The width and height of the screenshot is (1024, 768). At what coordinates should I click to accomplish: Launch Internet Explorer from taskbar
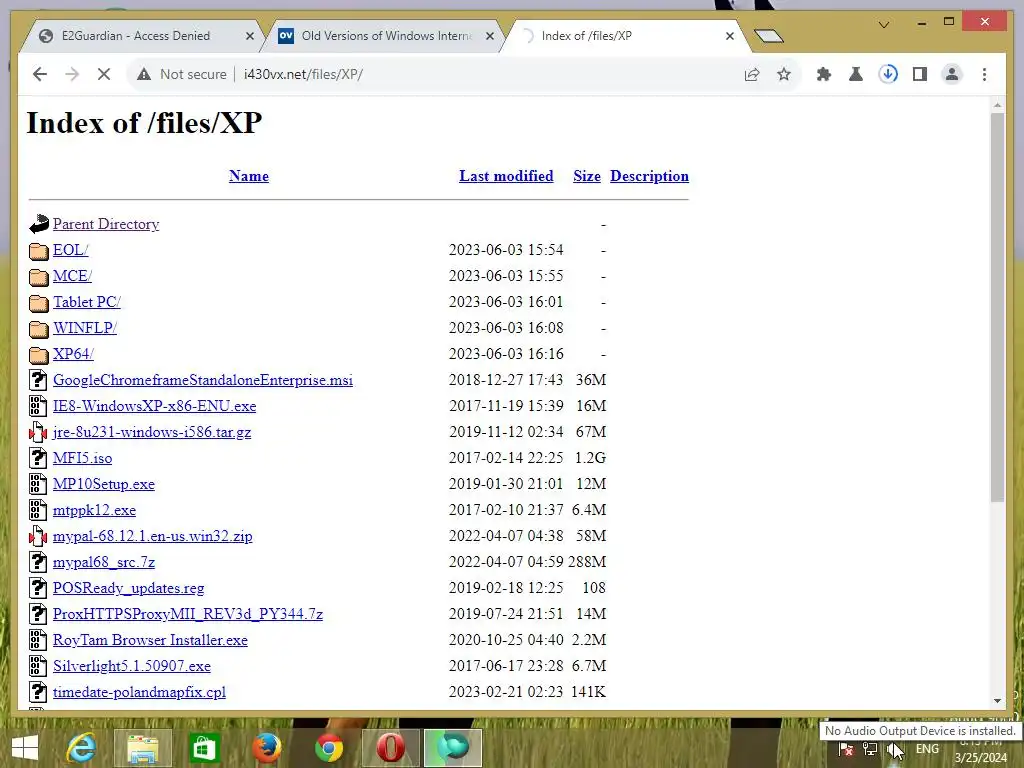tap(82, 748)
